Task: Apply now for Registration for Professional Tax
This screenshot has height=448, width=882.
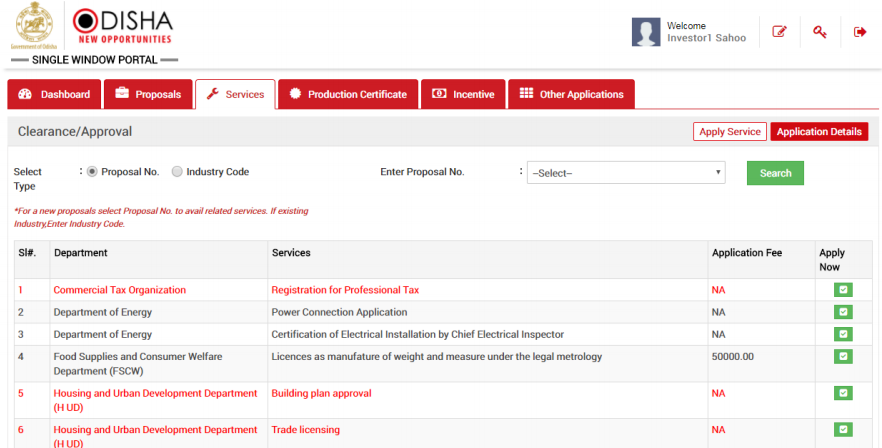Action: [x=843, y=290]
